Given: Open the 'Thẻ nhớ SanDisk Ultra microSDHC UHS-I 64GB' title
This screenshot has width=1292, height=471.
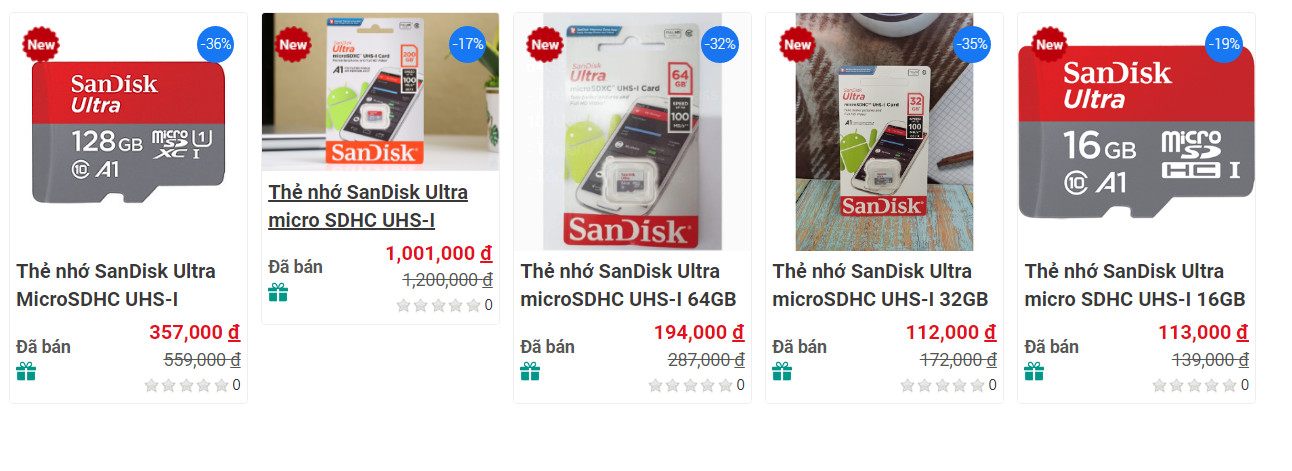Looking at the screenshot, I should [x=628, y=285].
